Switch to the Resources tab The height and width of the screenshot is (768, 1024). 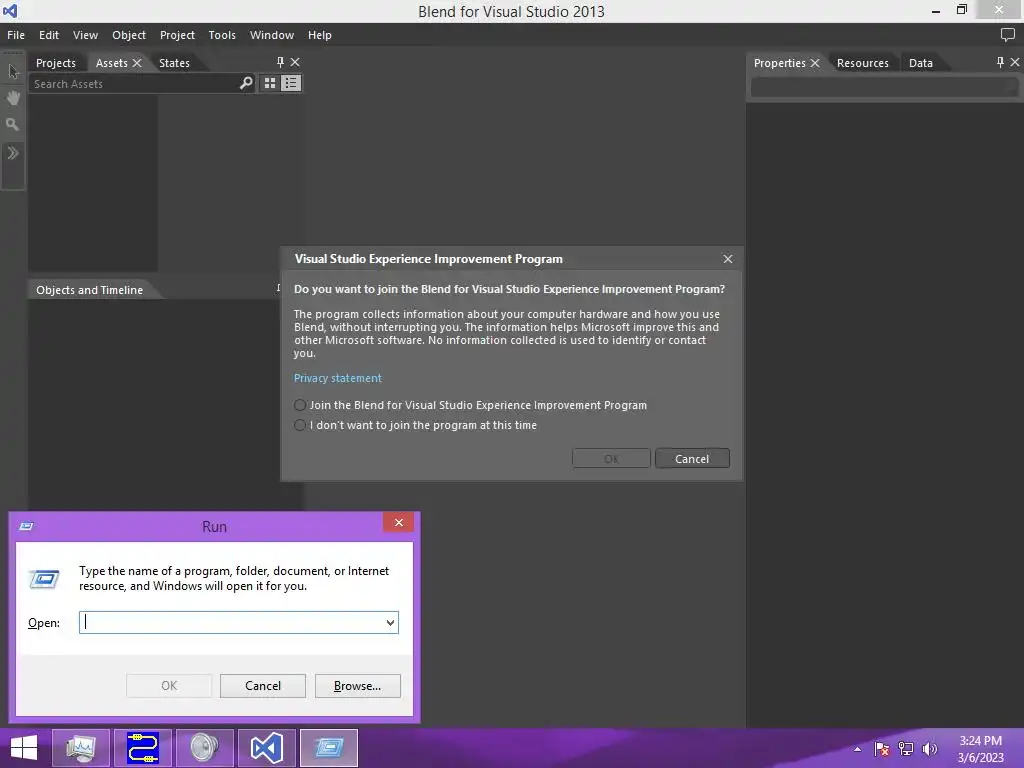click(x=863, y=63)
